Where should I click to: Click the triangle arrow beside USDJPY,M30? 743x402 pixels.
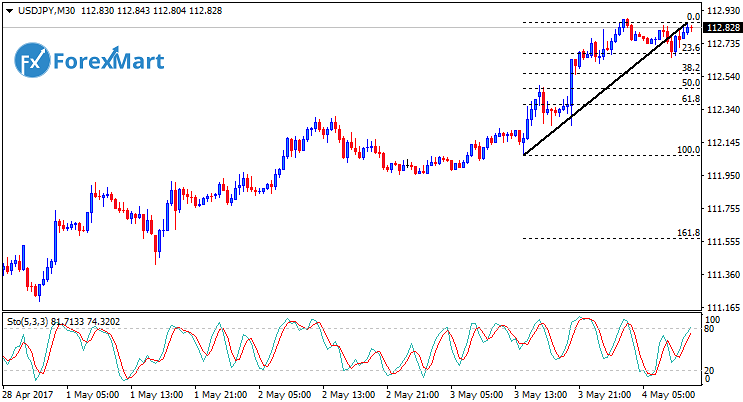point(9,10)
